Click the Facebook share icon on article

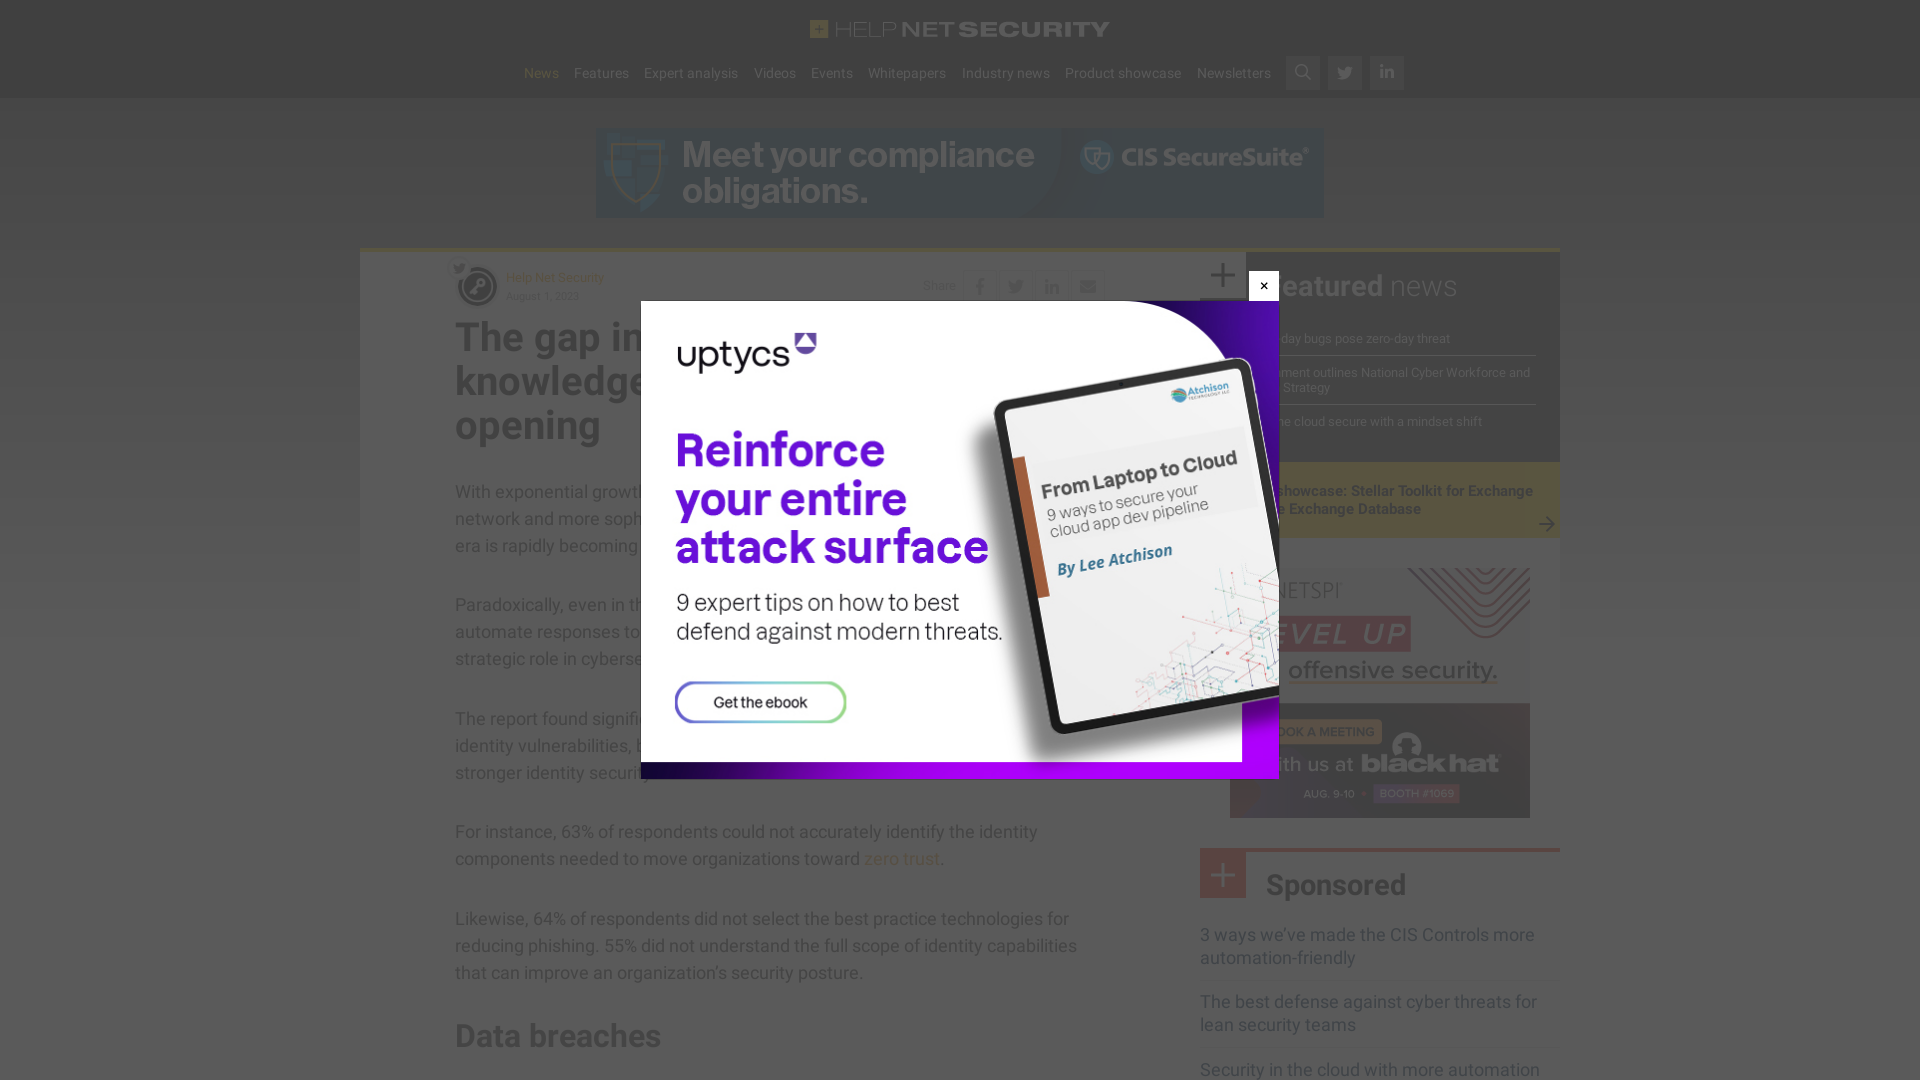pos(980,285)
